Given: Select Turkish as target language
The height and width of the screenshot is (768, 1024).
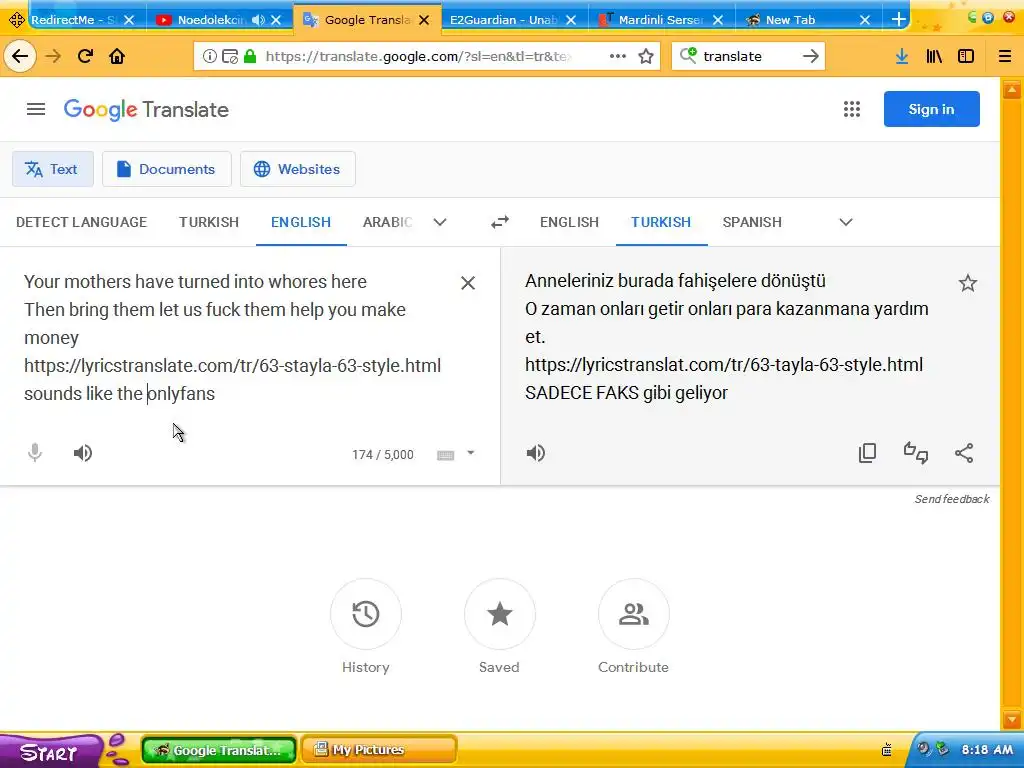Looking at the screenshot, I should [x=661, y=223].
